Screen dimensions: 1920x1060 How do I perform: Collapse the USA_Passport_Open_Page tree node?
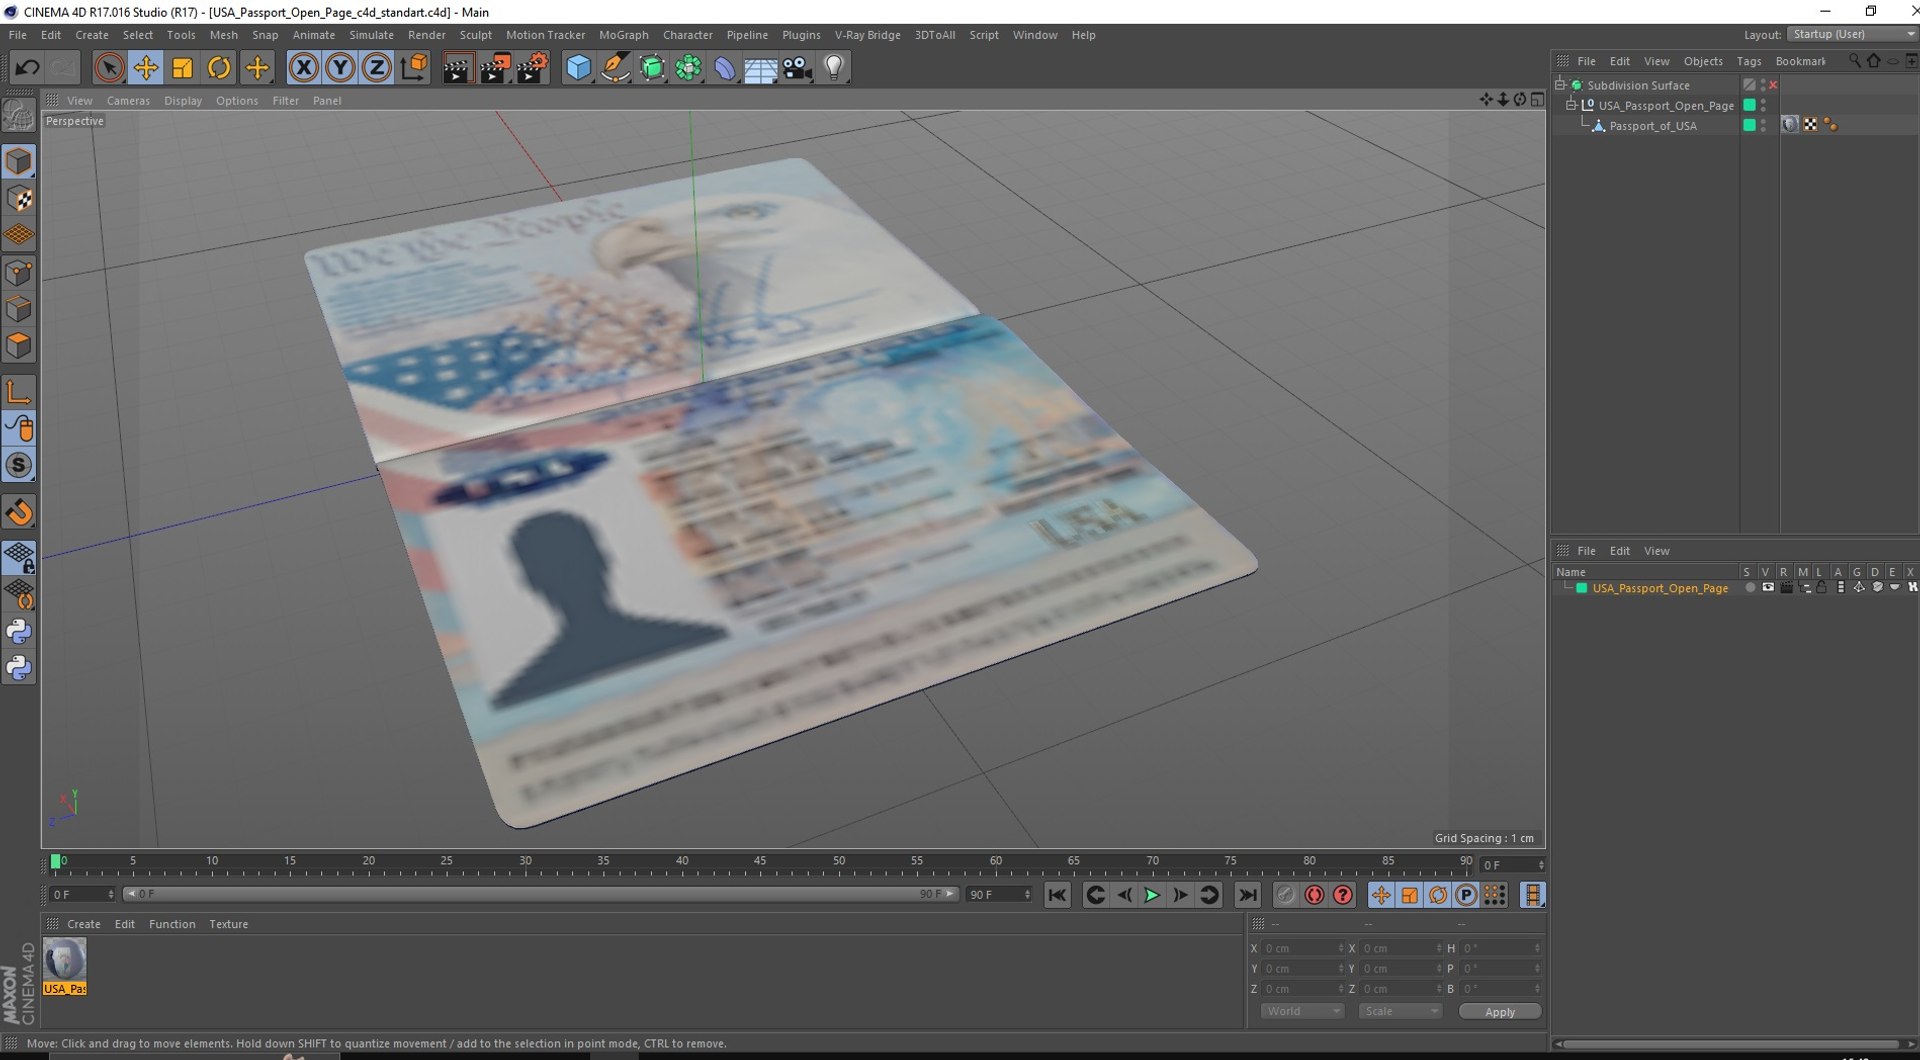pos(1571,105)
